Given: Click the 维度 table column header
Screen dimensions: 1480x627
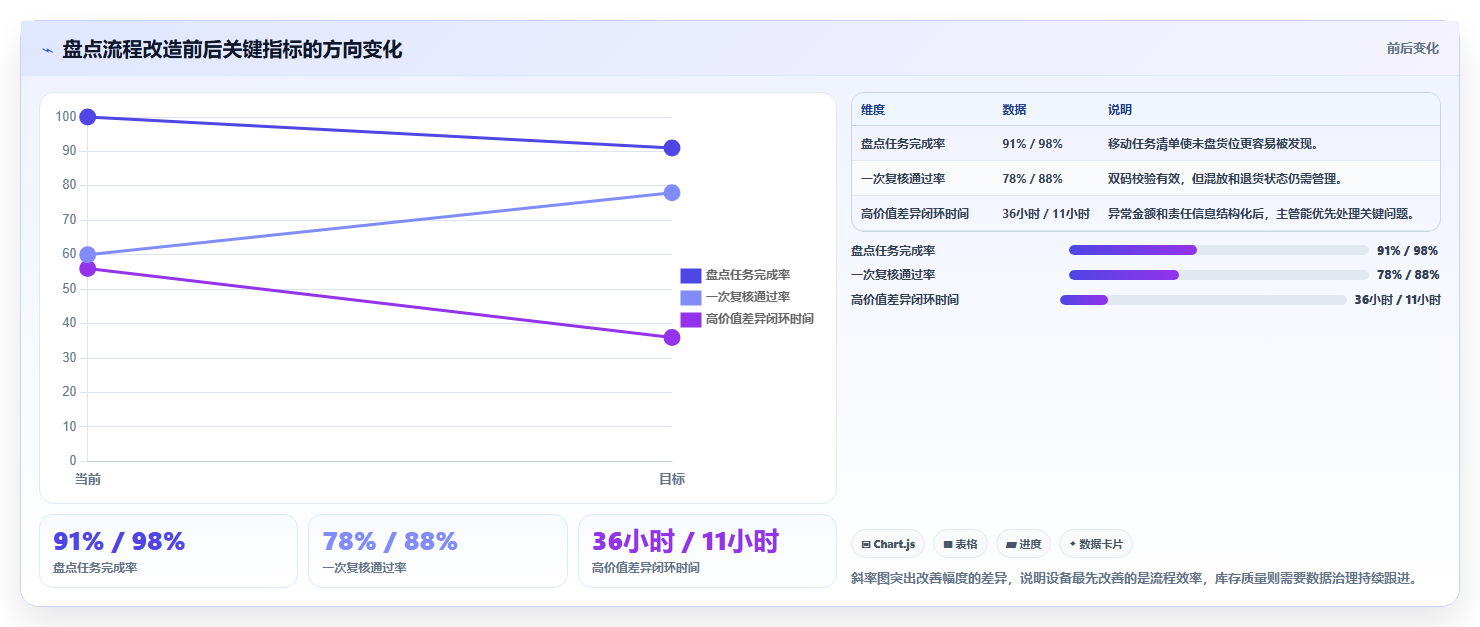Looking at the screenshot, I should 873,110.
